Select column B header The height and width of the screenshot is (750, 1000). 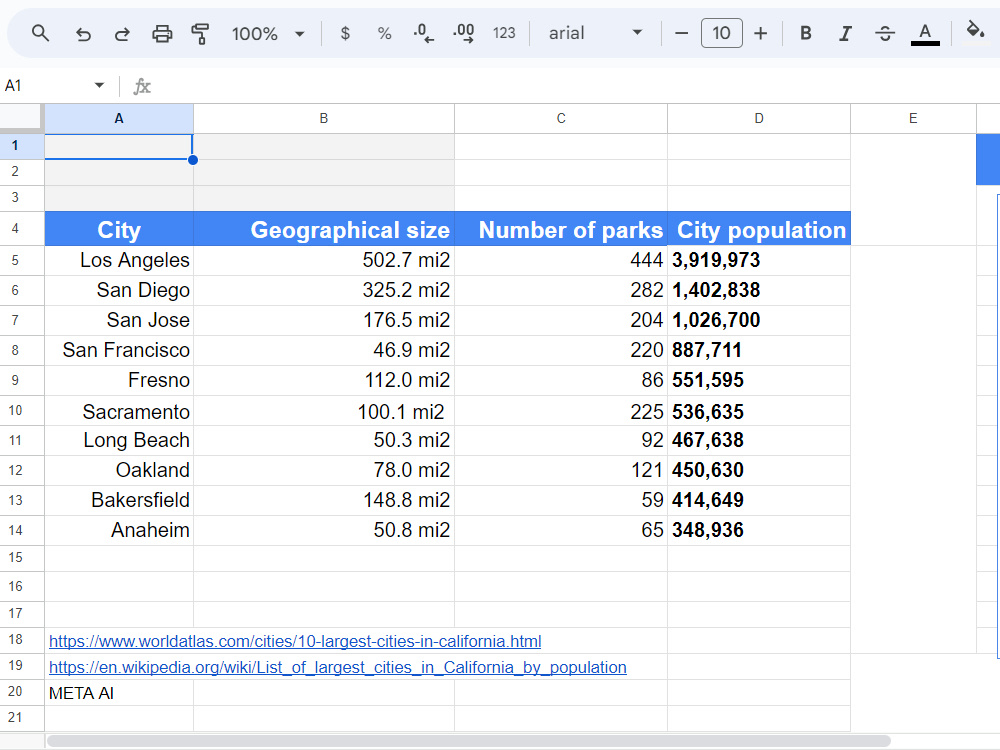coord(324,119)
